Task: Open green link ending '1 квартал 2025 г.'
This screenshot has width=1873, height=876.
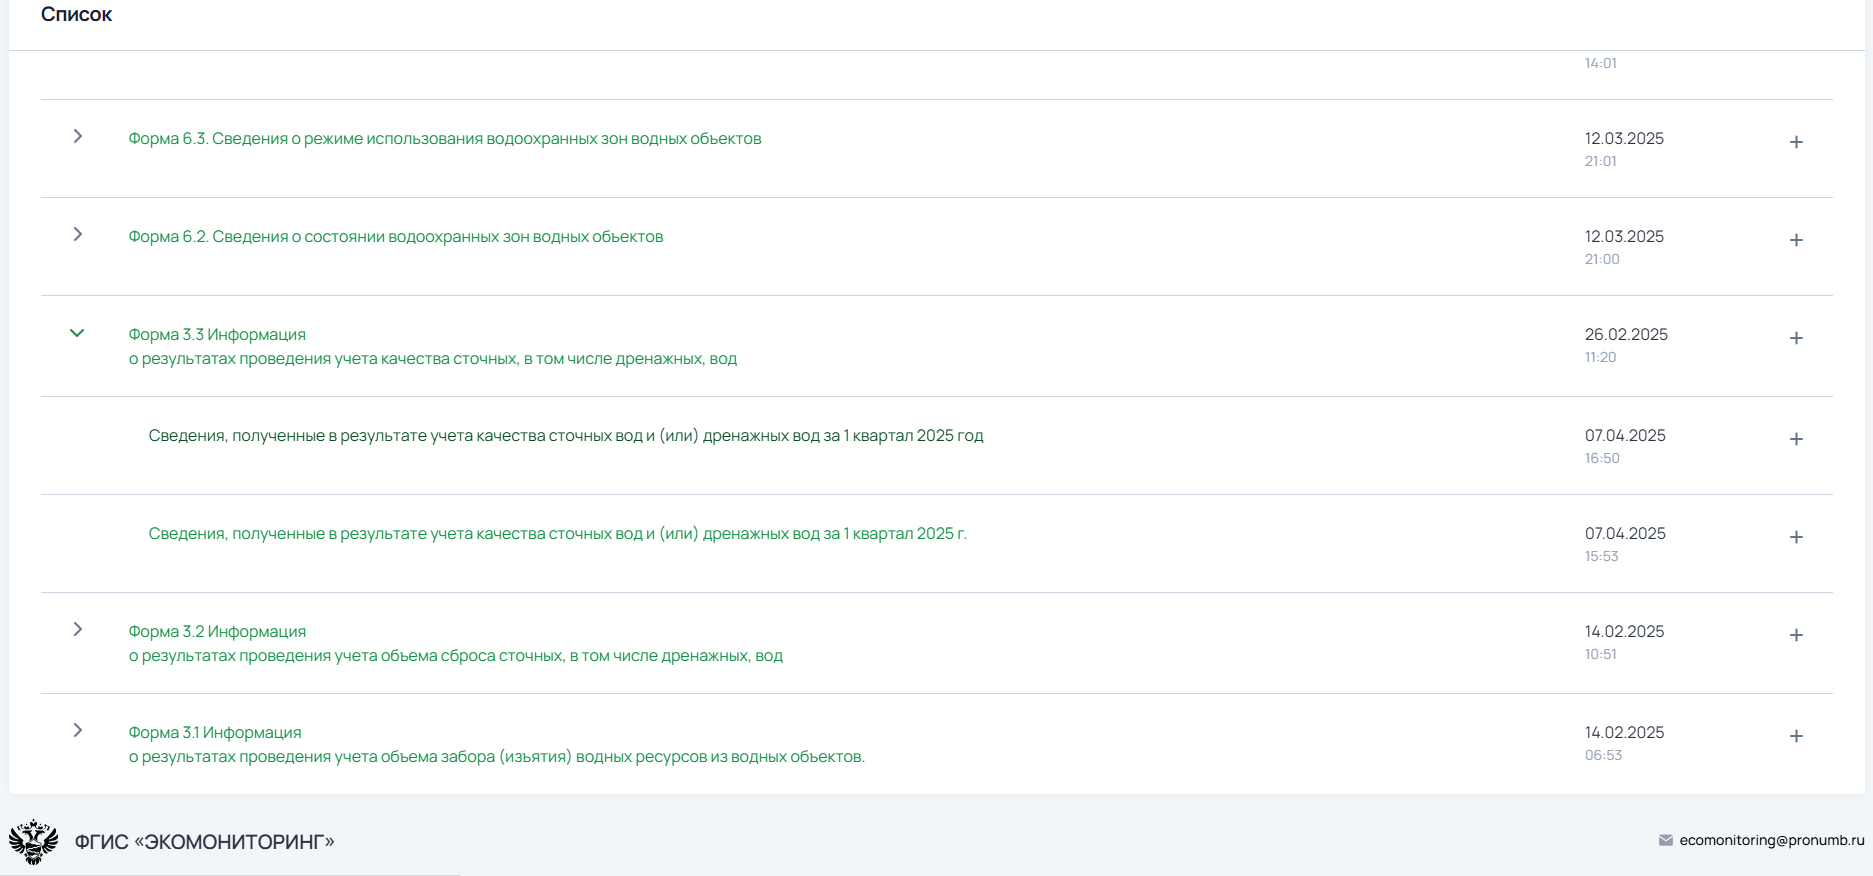Action: [557, 534]
